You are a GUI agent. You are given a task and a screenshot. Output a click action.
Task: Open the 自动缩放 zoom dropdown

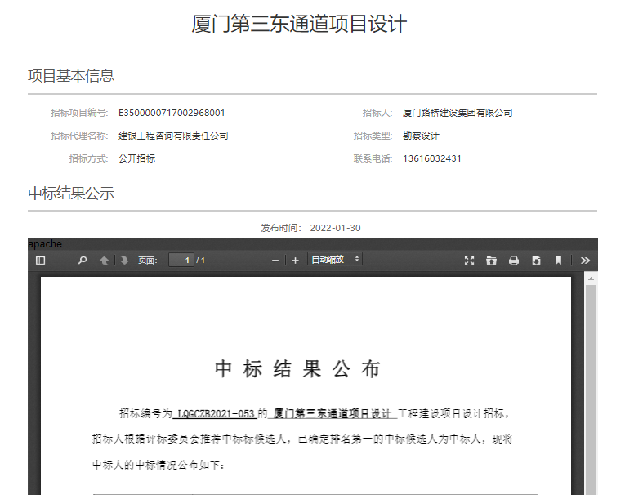coord(335,259)
